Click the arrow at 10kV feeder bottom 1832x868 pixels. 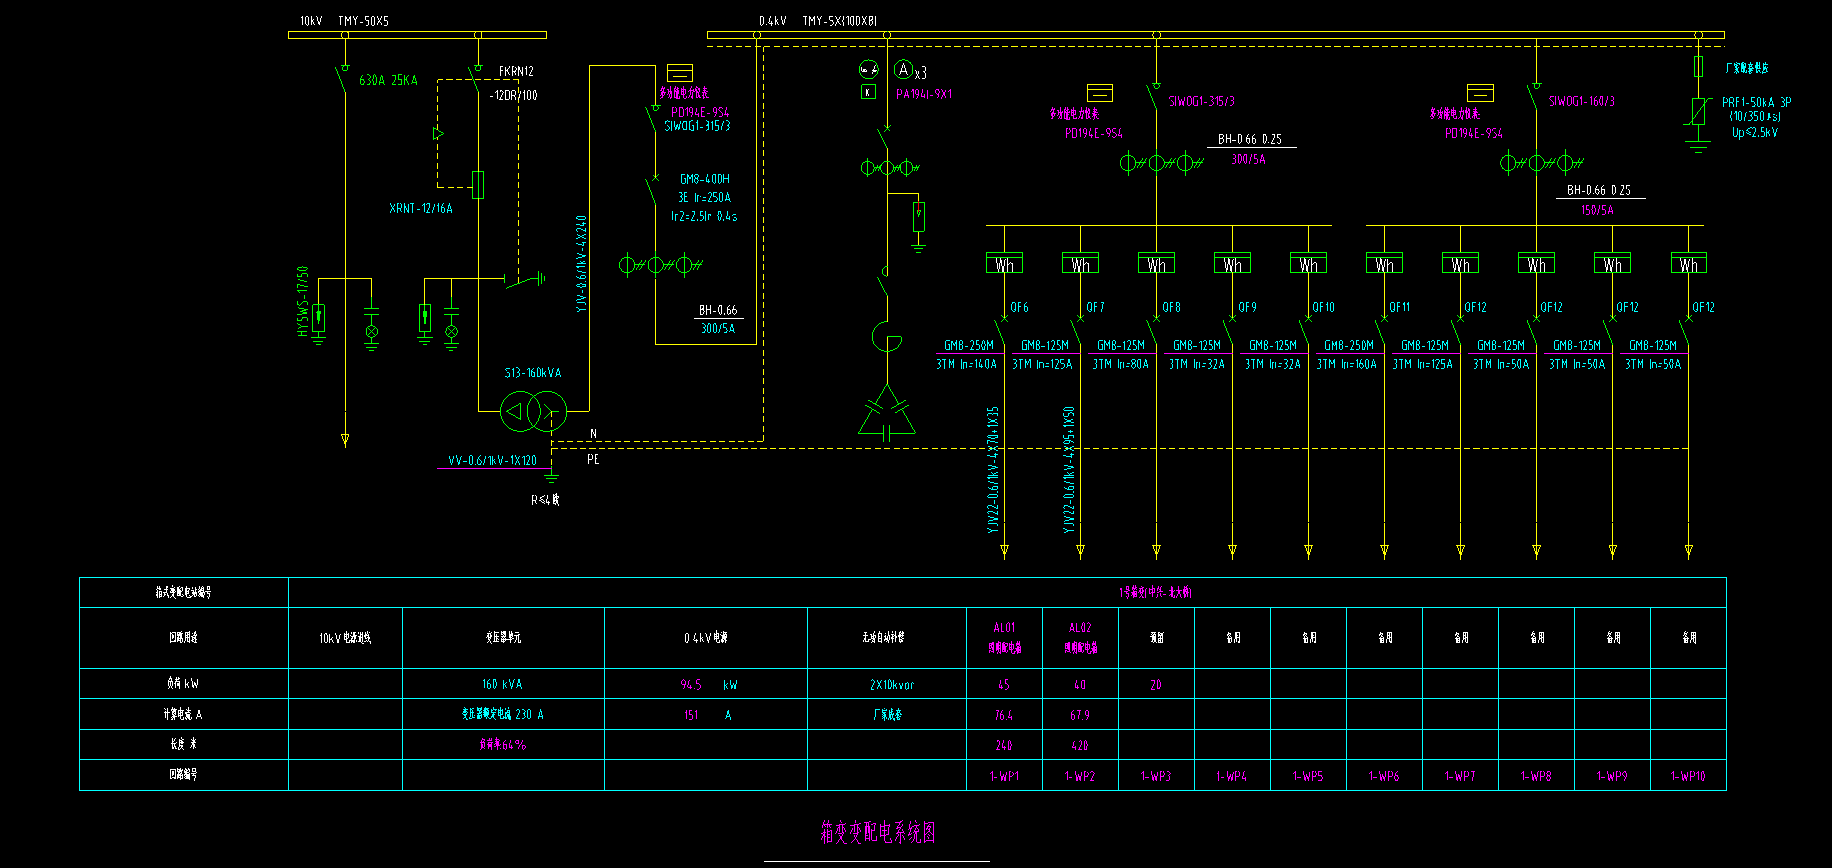pos(345,440)
